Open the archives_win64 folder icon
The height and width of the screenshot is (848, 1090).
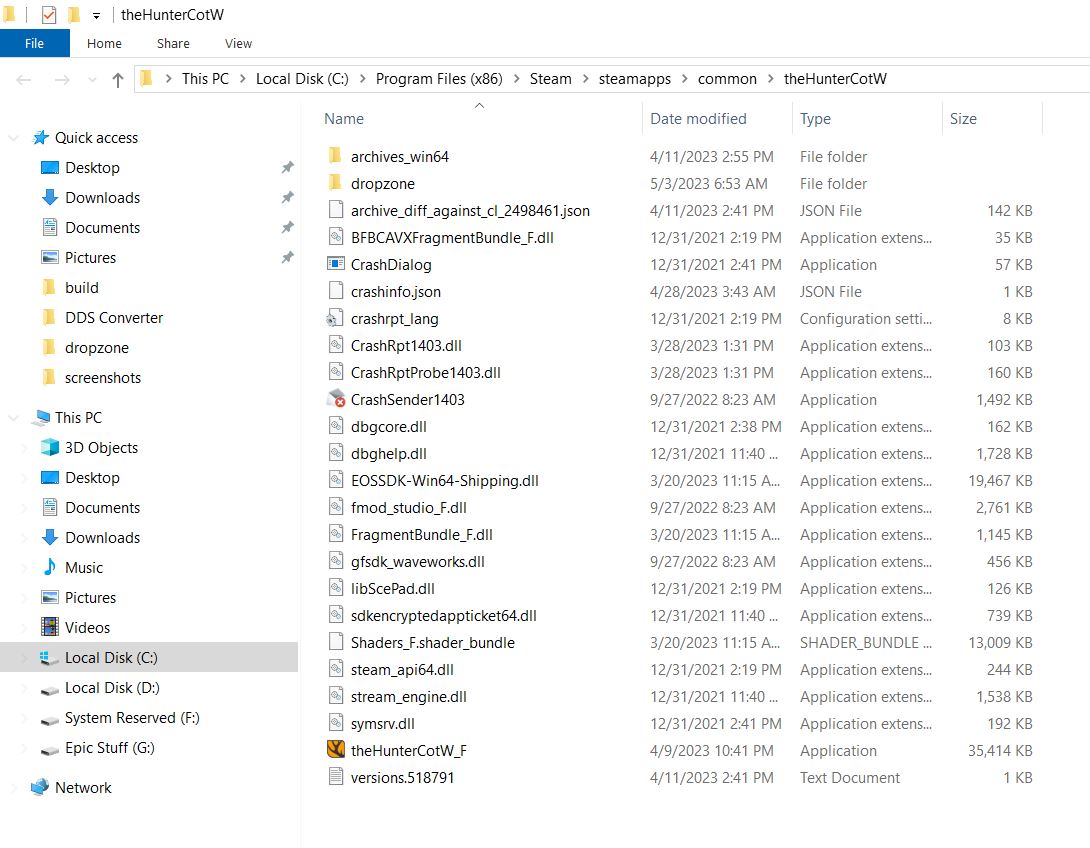pyautogui.click(x=335, y=155)
